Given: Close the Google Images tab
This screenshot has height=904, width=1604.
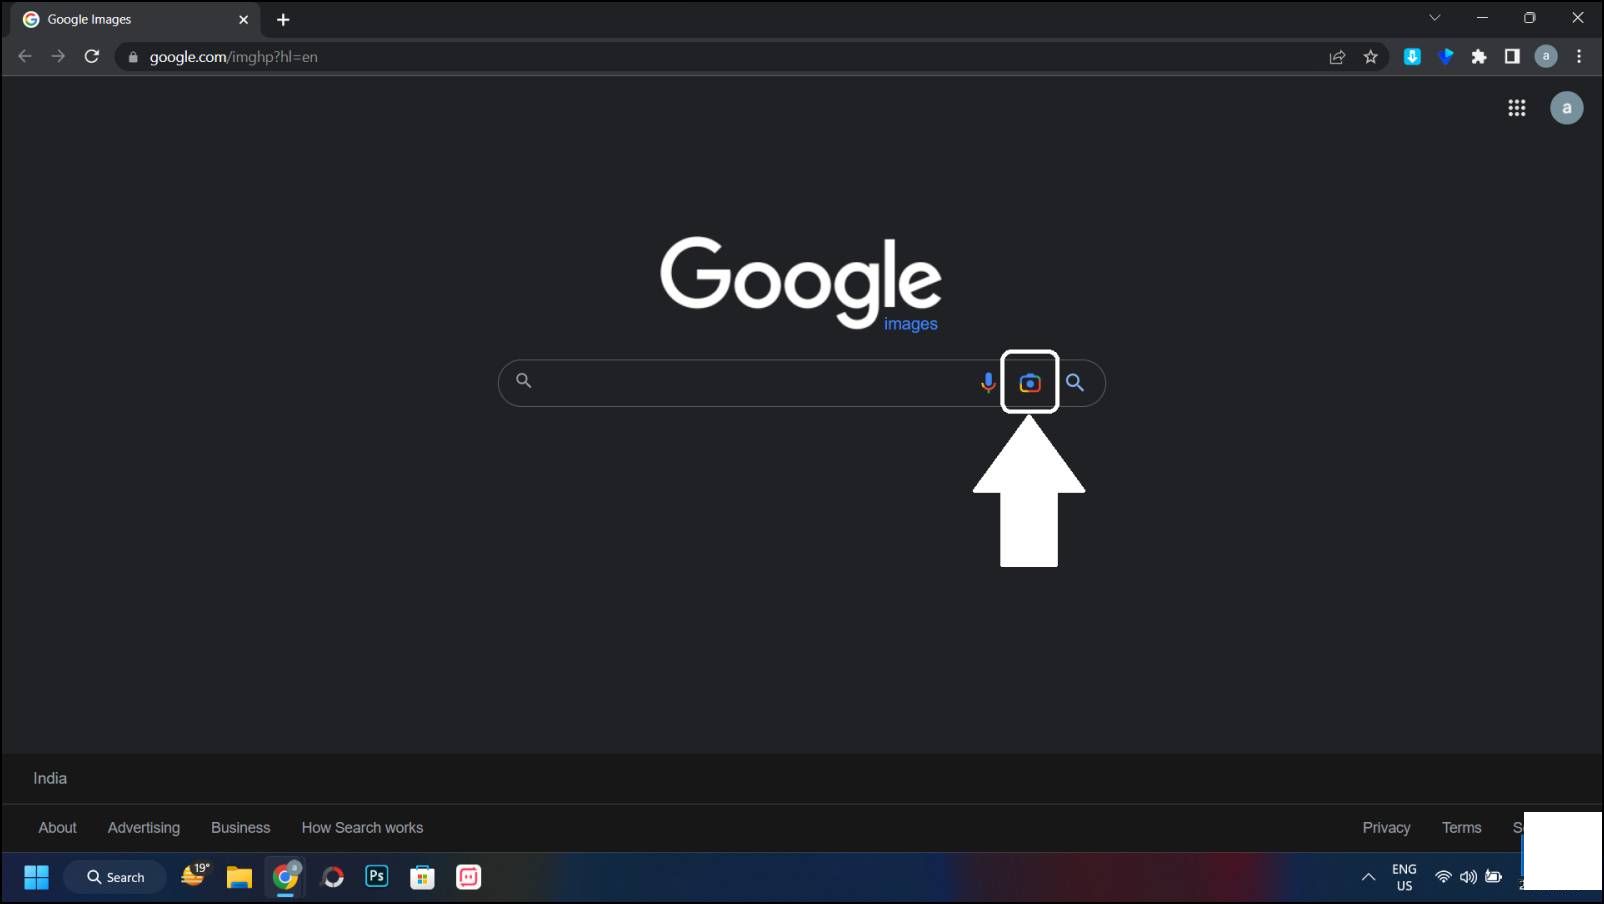Looking at the screenshot, I should [x=243, y=19].
